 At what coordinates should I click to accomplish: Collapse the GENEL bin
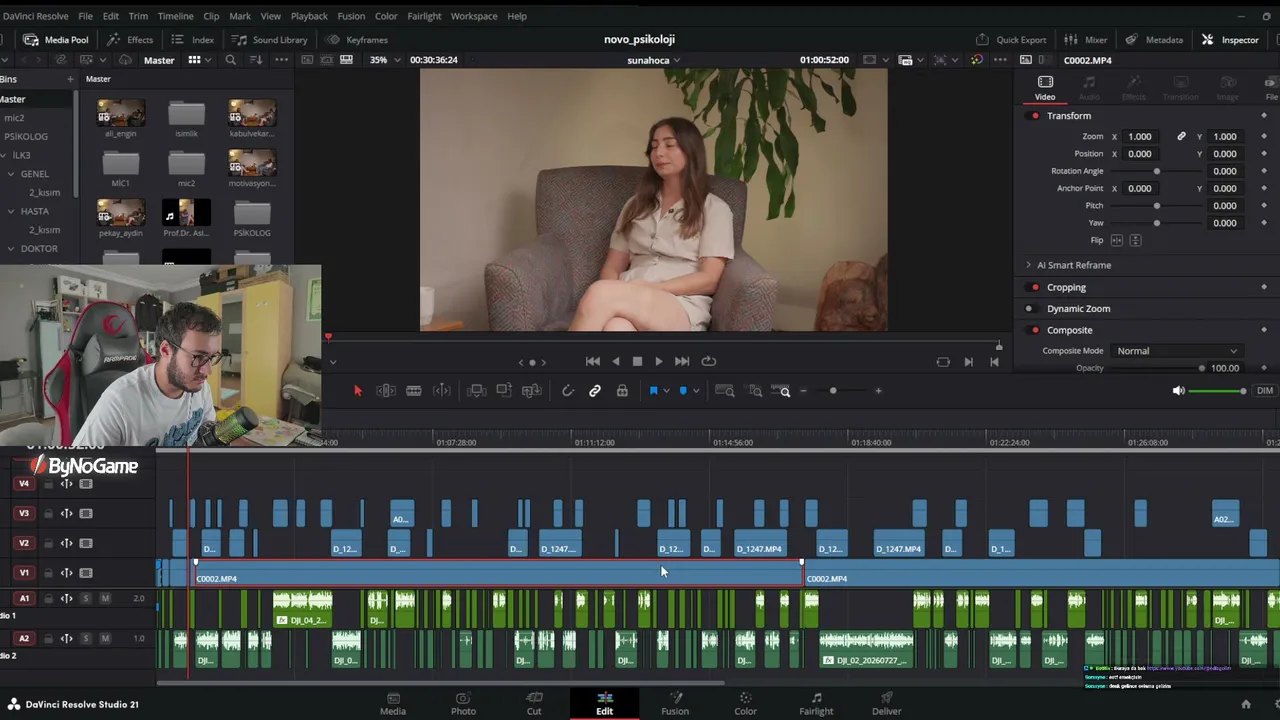(10, 174)
